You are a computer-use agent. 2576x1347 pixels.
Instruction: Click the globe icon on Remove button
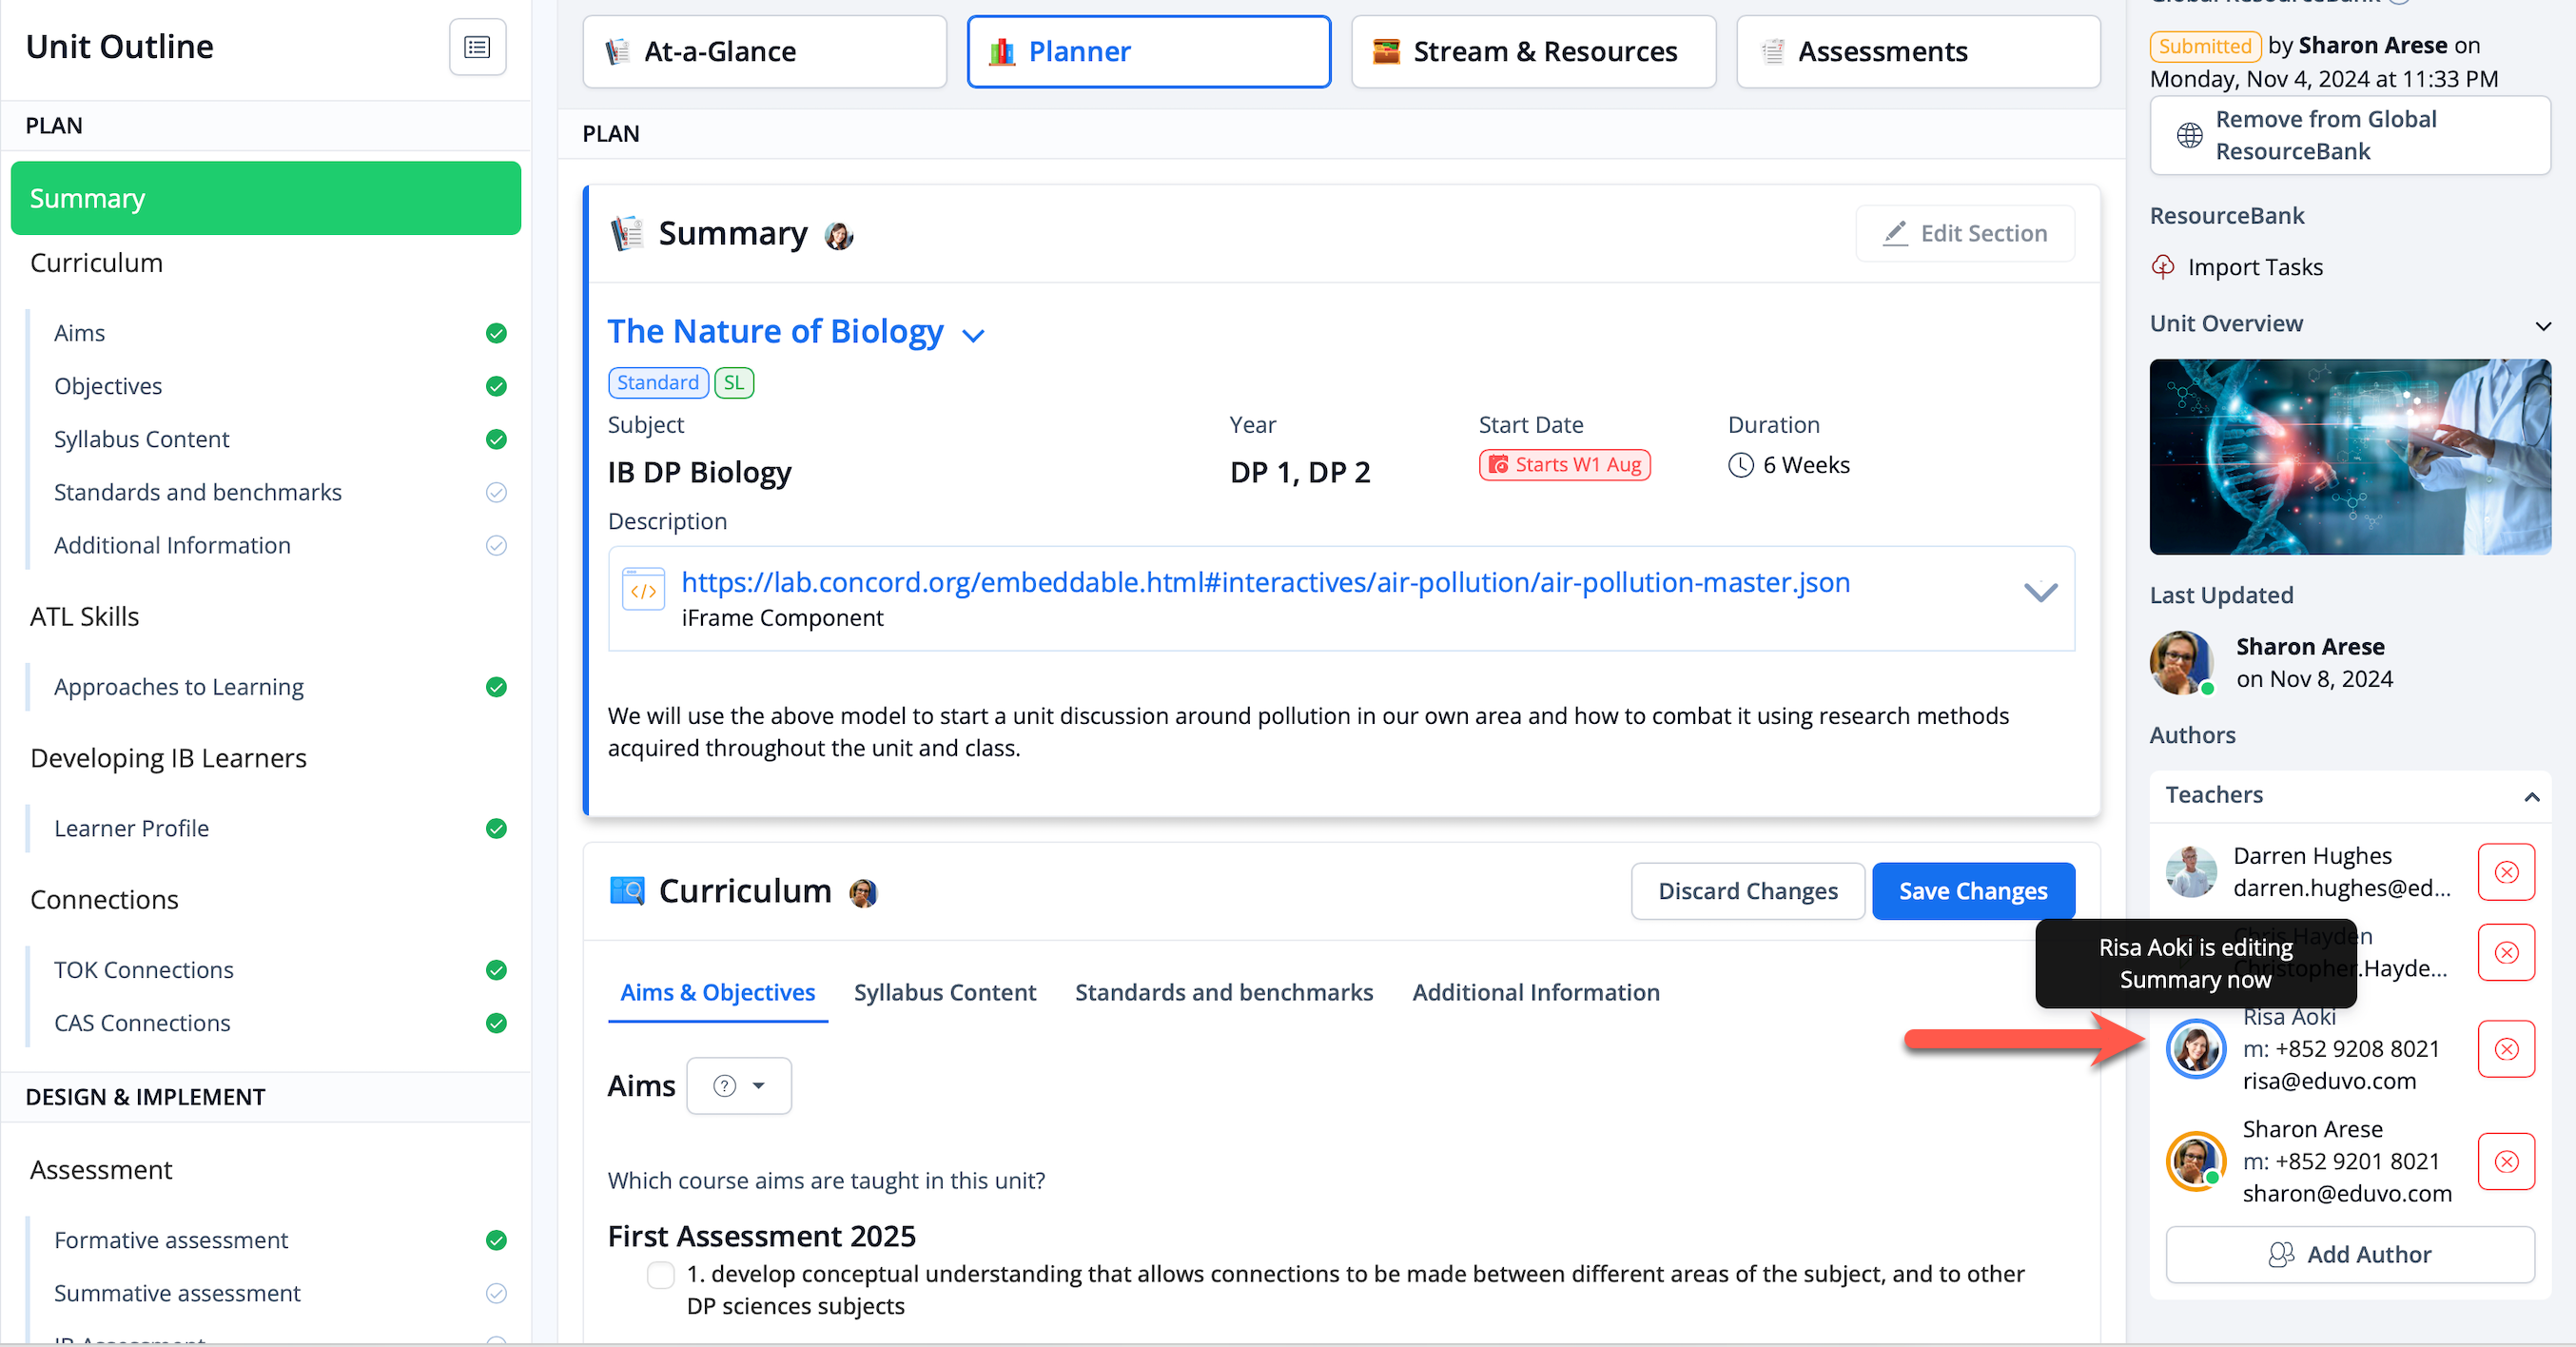(x=2189, y=135)
